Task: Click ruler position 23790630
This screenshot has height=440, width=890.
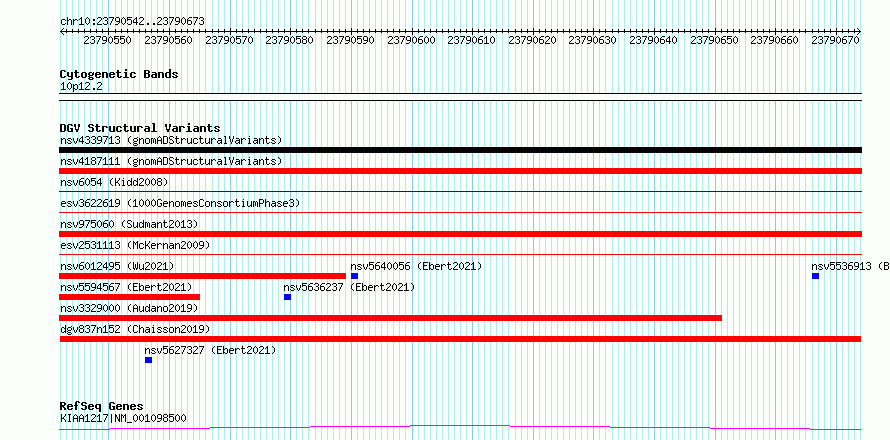Action: click(593, 40)
